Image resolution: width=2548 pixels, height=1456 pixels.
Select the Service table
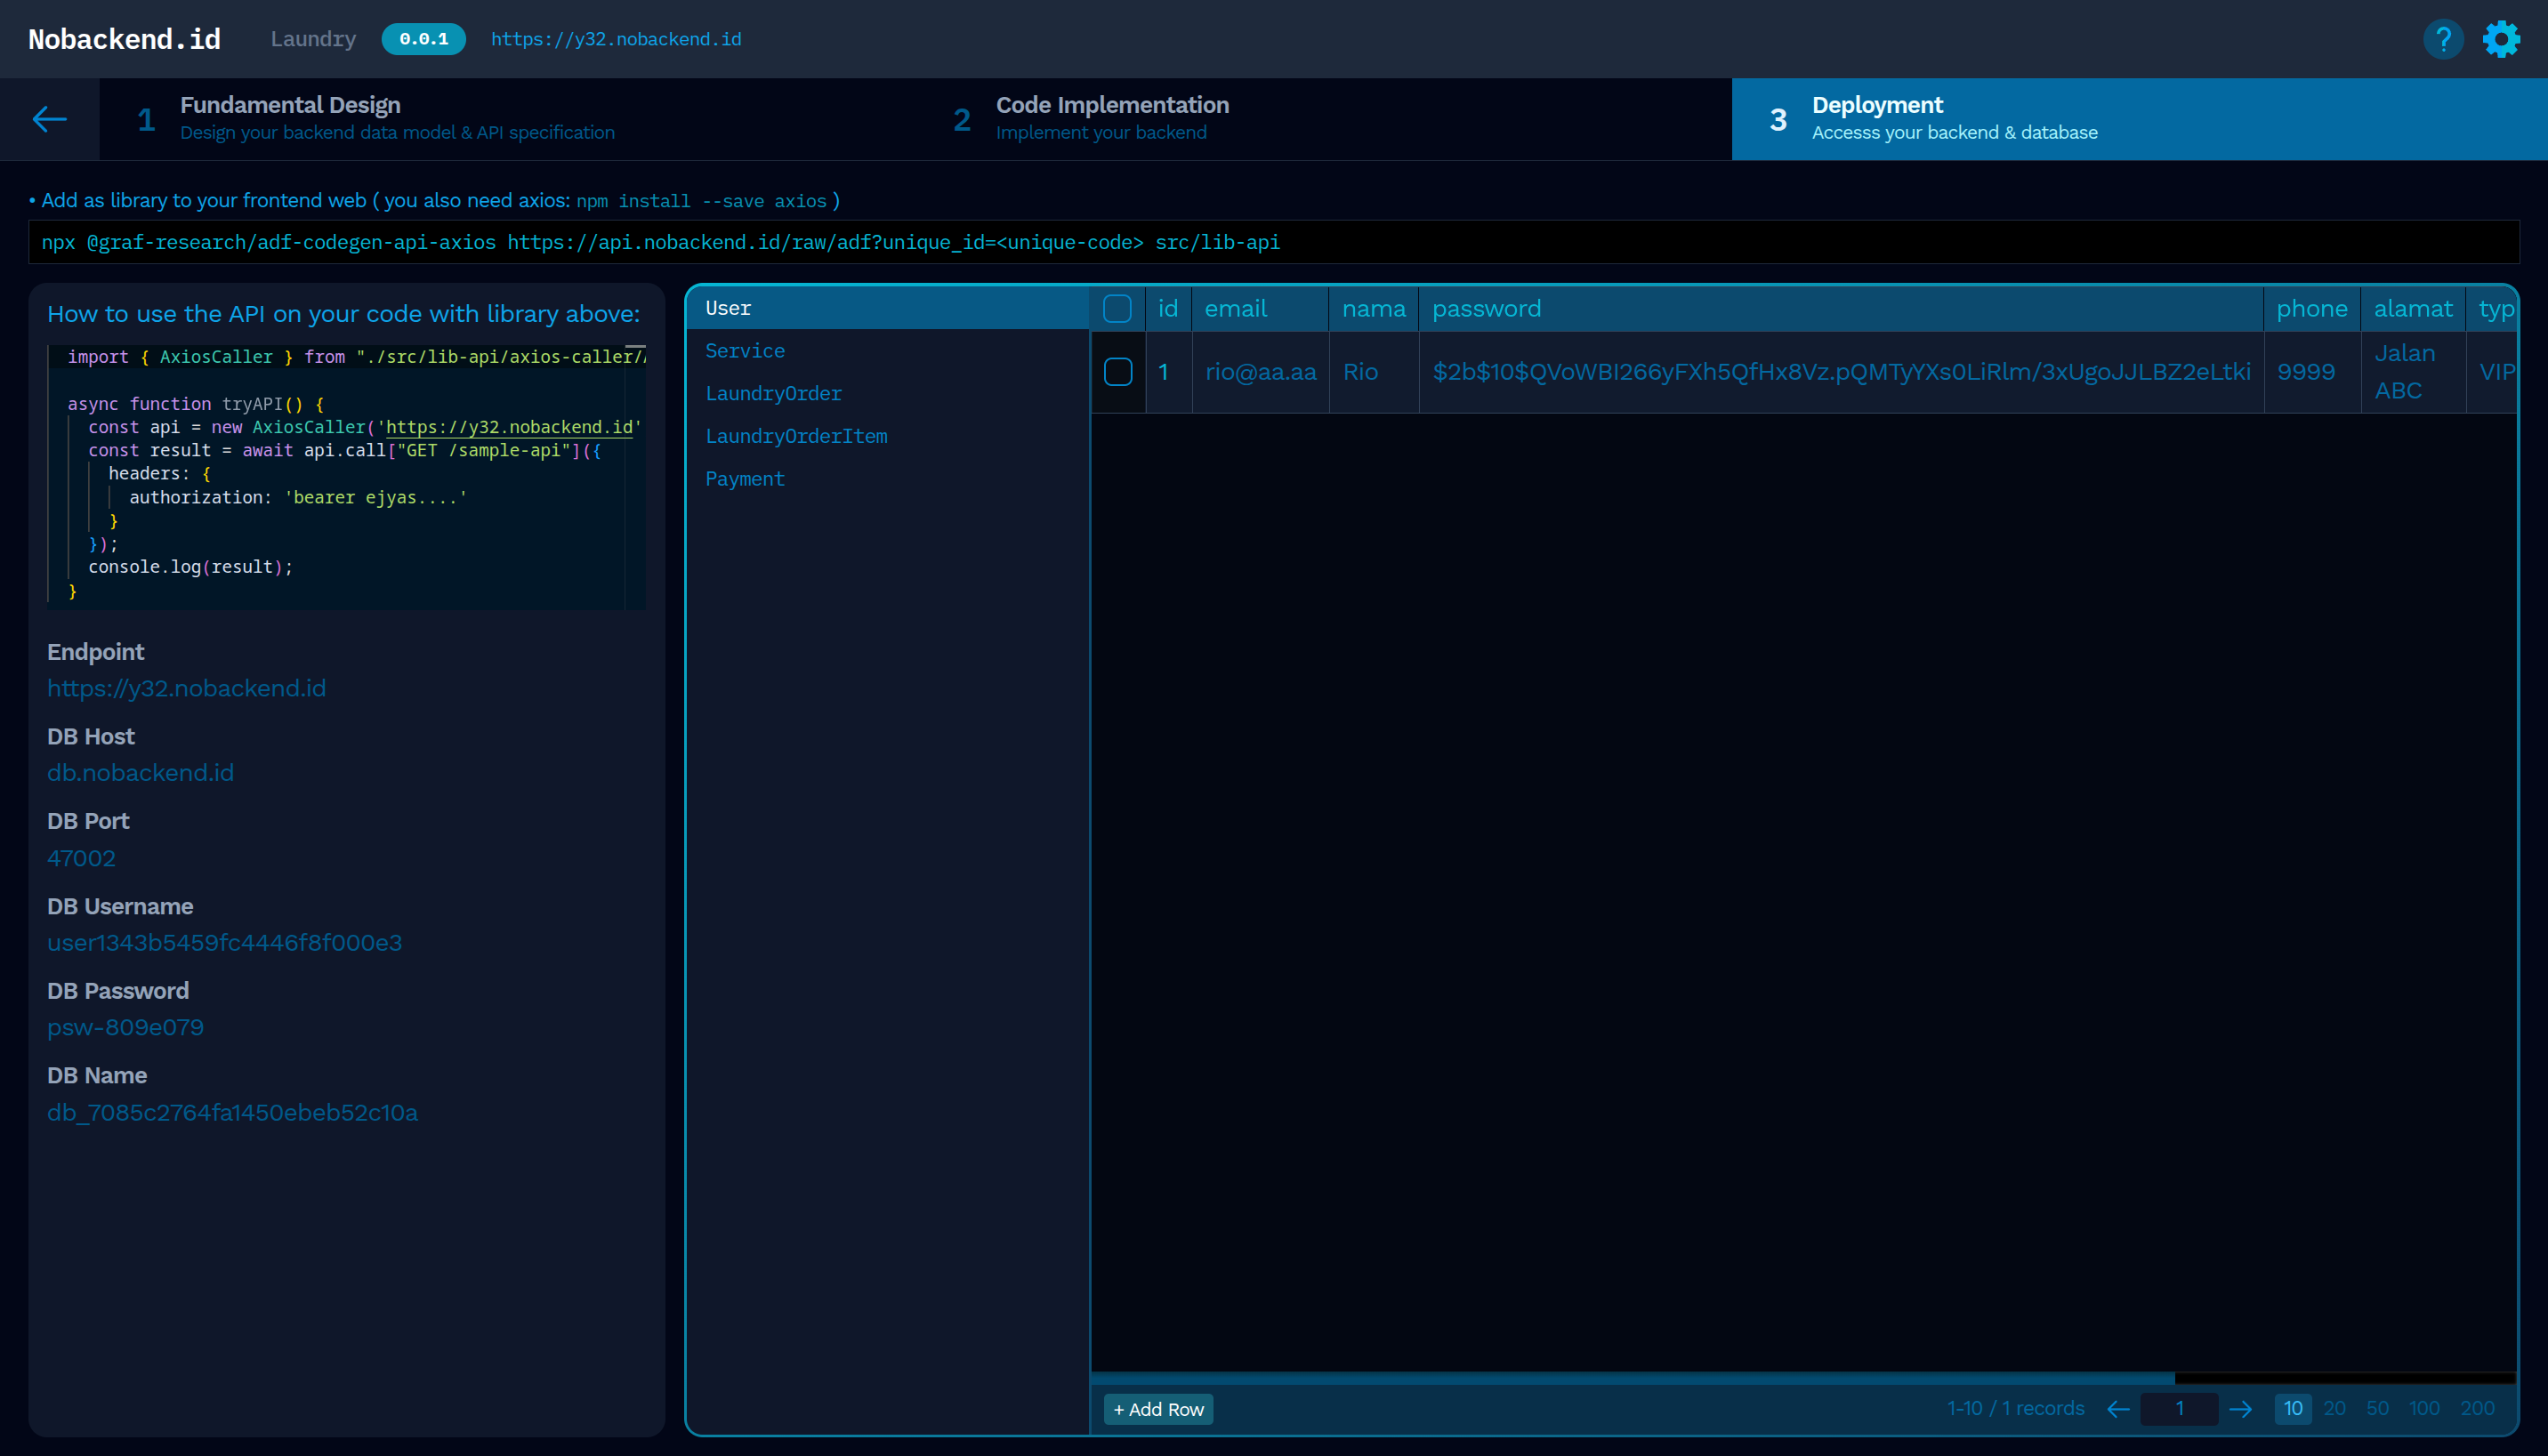click(745, 351)
